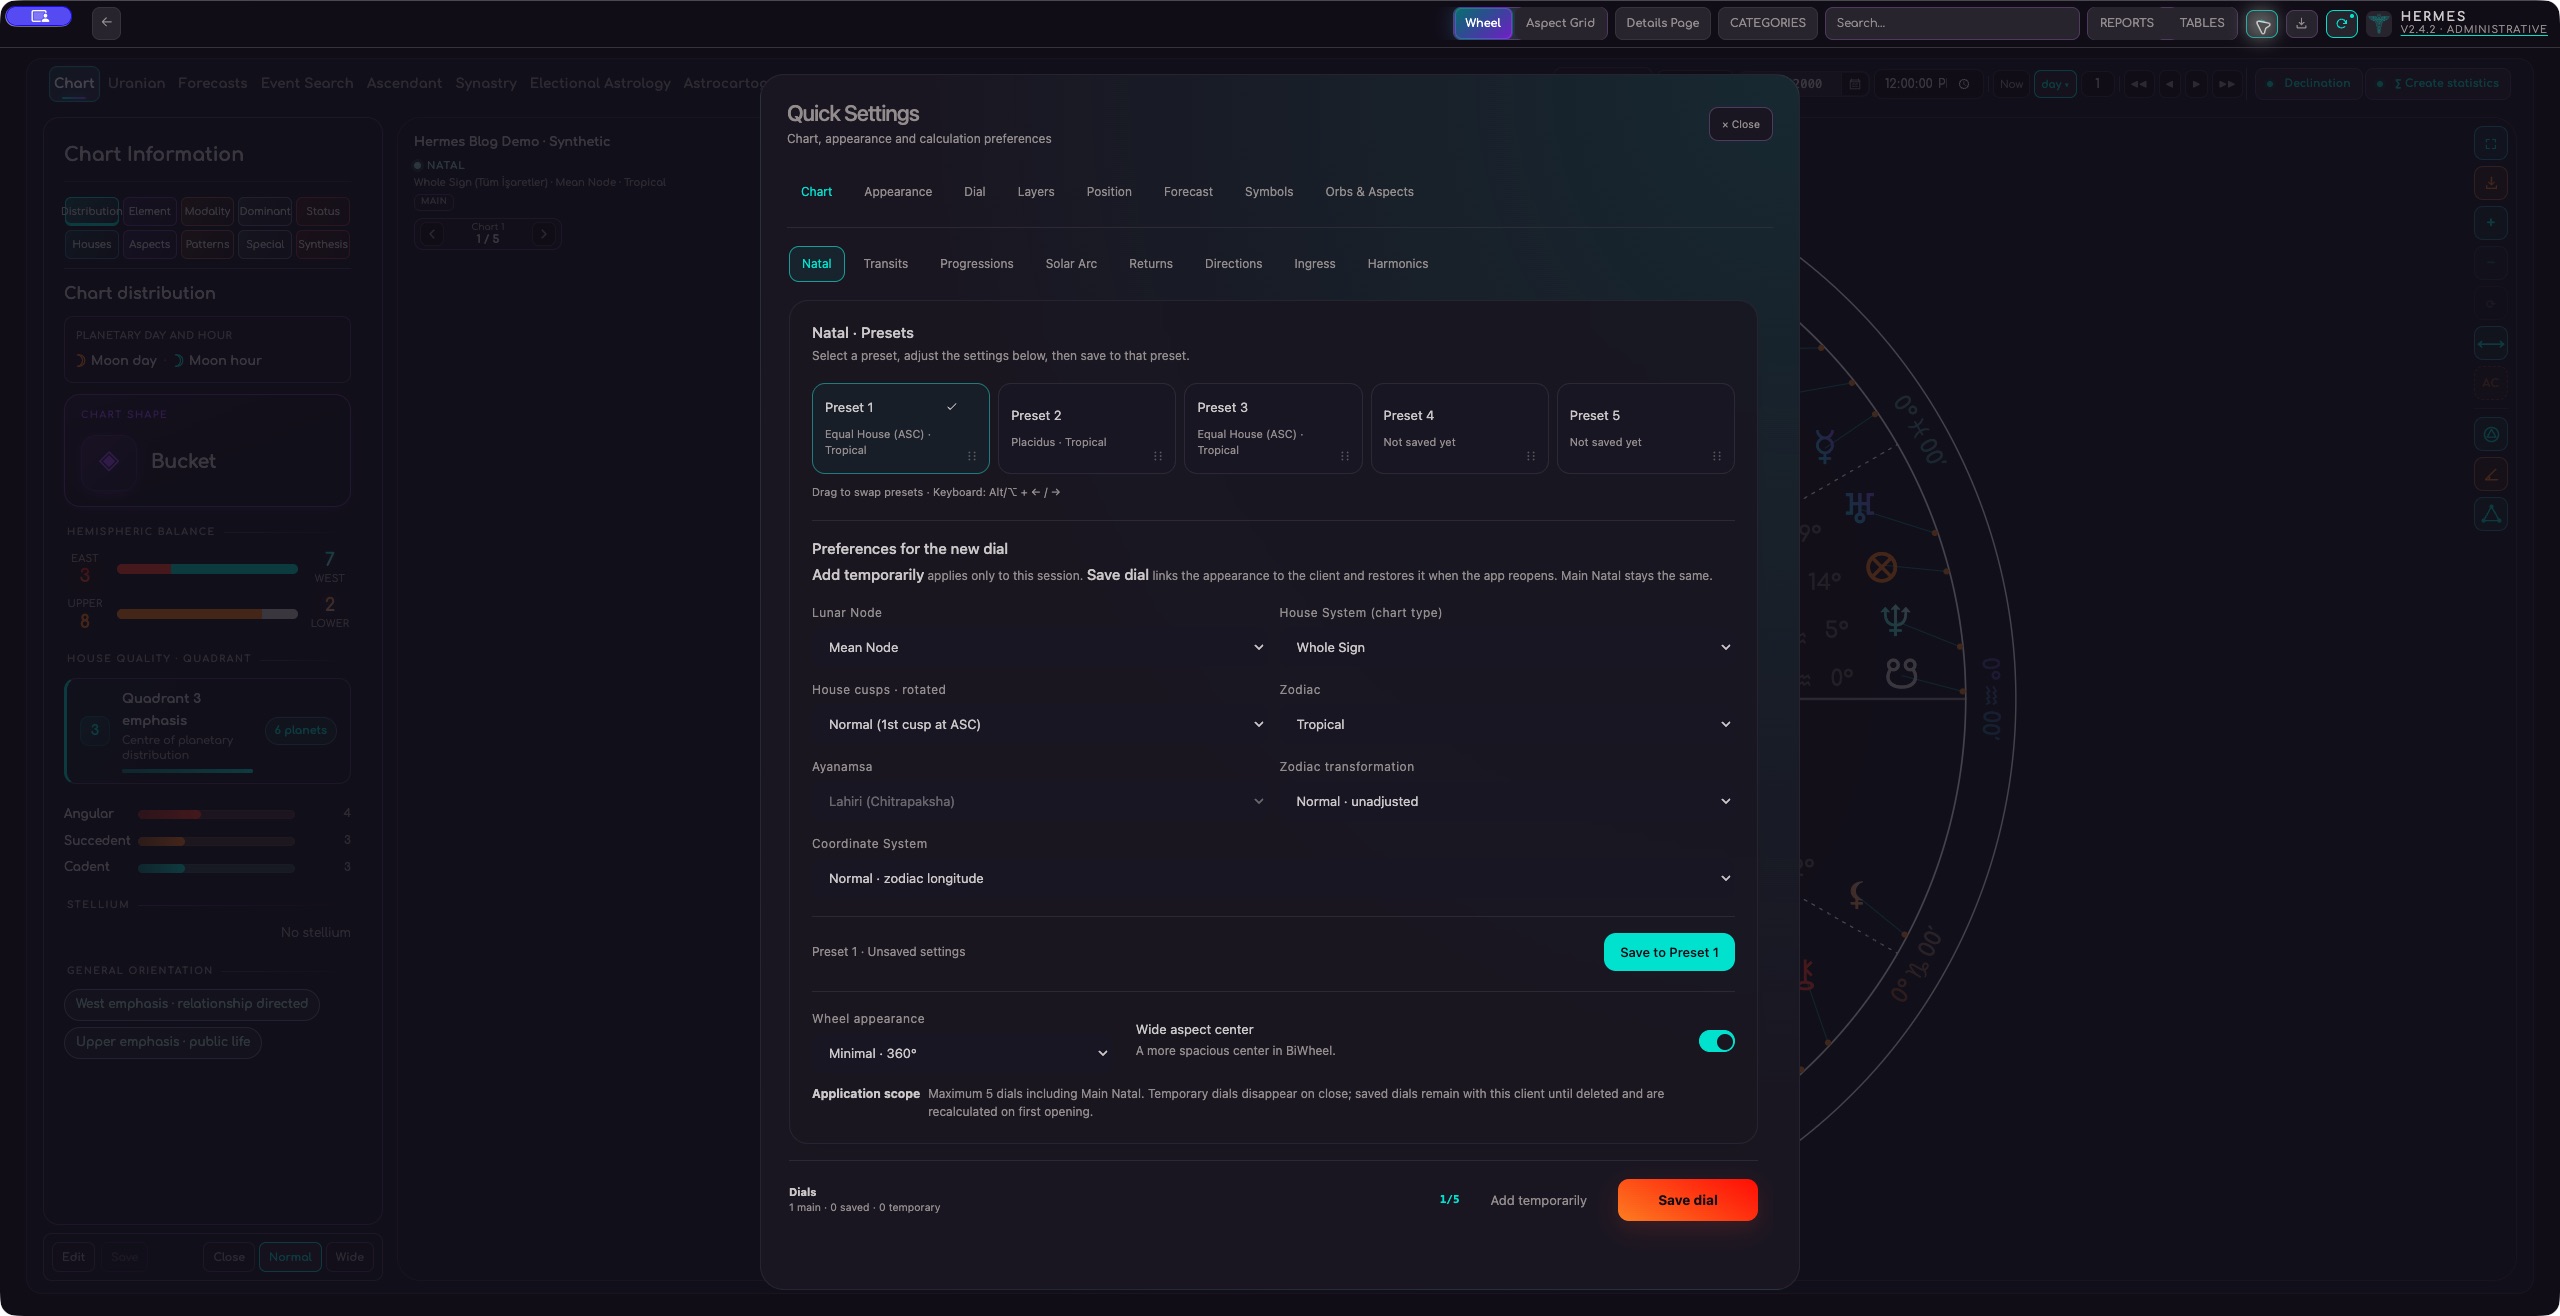The width and height of the screenshot is (2560, 1316).
Task: Zoom in with the plus icon in right sidebar
Action: point(2490,223)
